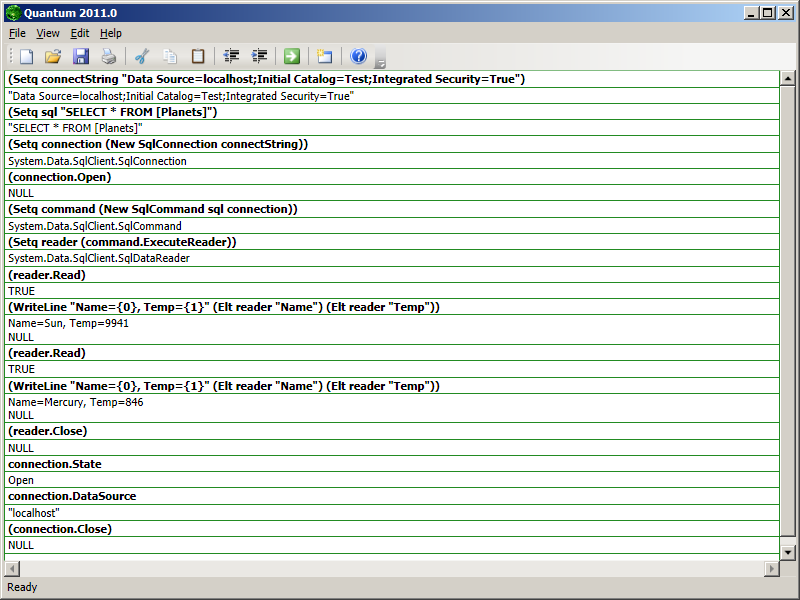Select the bold "(Setq connectString" expression line
This screenshot has width=800, height=600.
coord(392,79)
